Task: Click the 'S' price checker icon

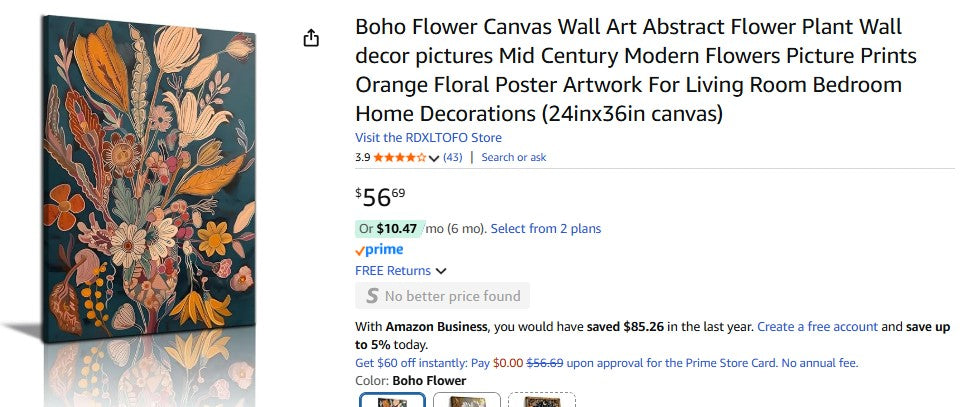Action: (372, 296)
